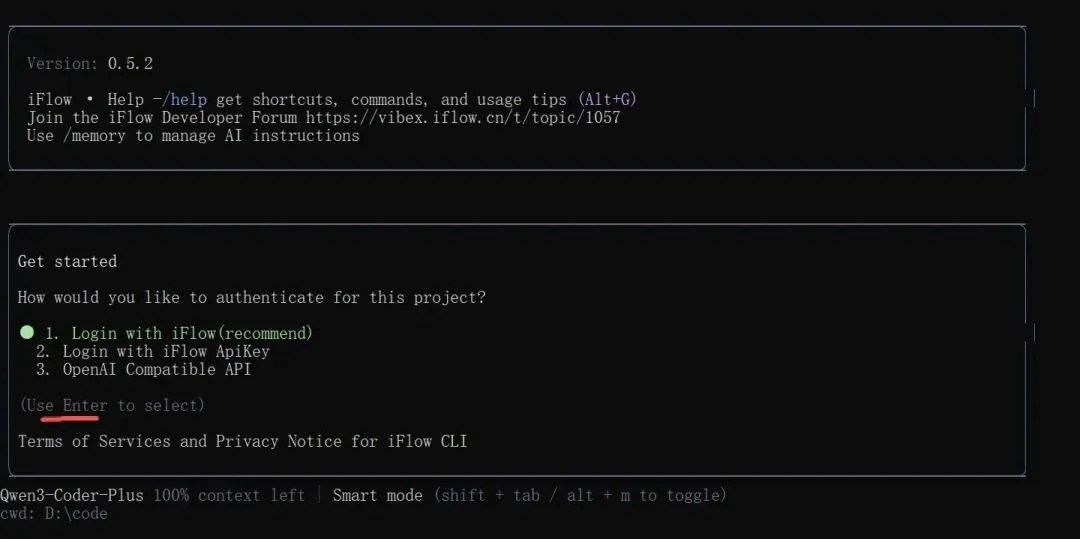Click the Version 0.5.2 label

click(90, 63)
